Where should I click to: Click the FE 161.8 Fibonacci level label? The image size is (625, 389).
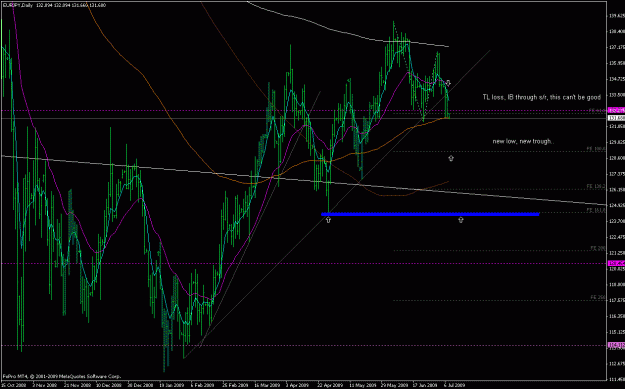(596, 210)
